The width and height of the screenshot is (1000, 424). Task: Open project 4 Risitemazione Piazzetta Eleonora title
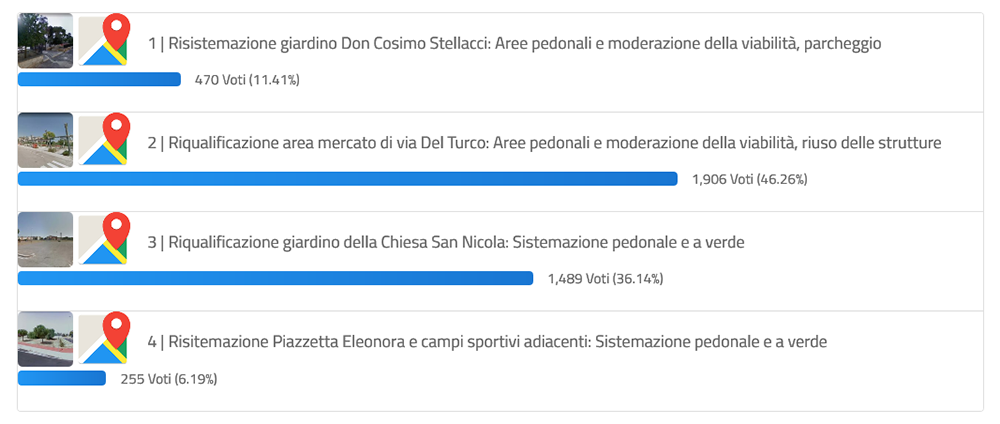(x=487, y=342)
